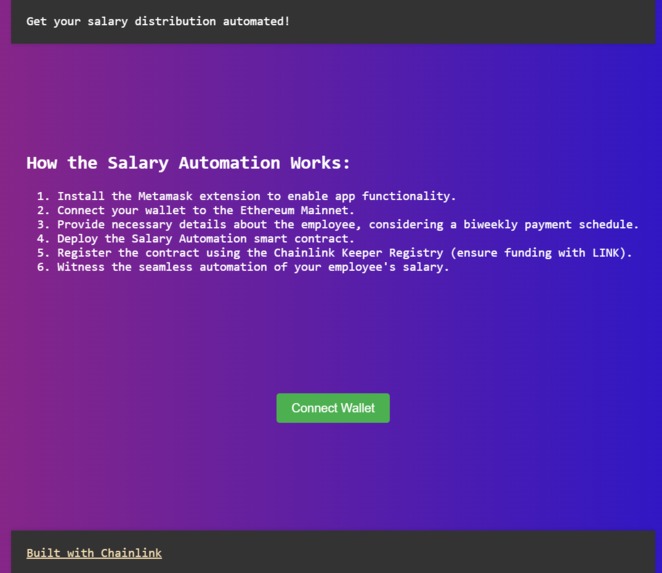Click step 2 about connecting to Ethereum Mainnet
662x573 pixels.
(x=206, y=210)
